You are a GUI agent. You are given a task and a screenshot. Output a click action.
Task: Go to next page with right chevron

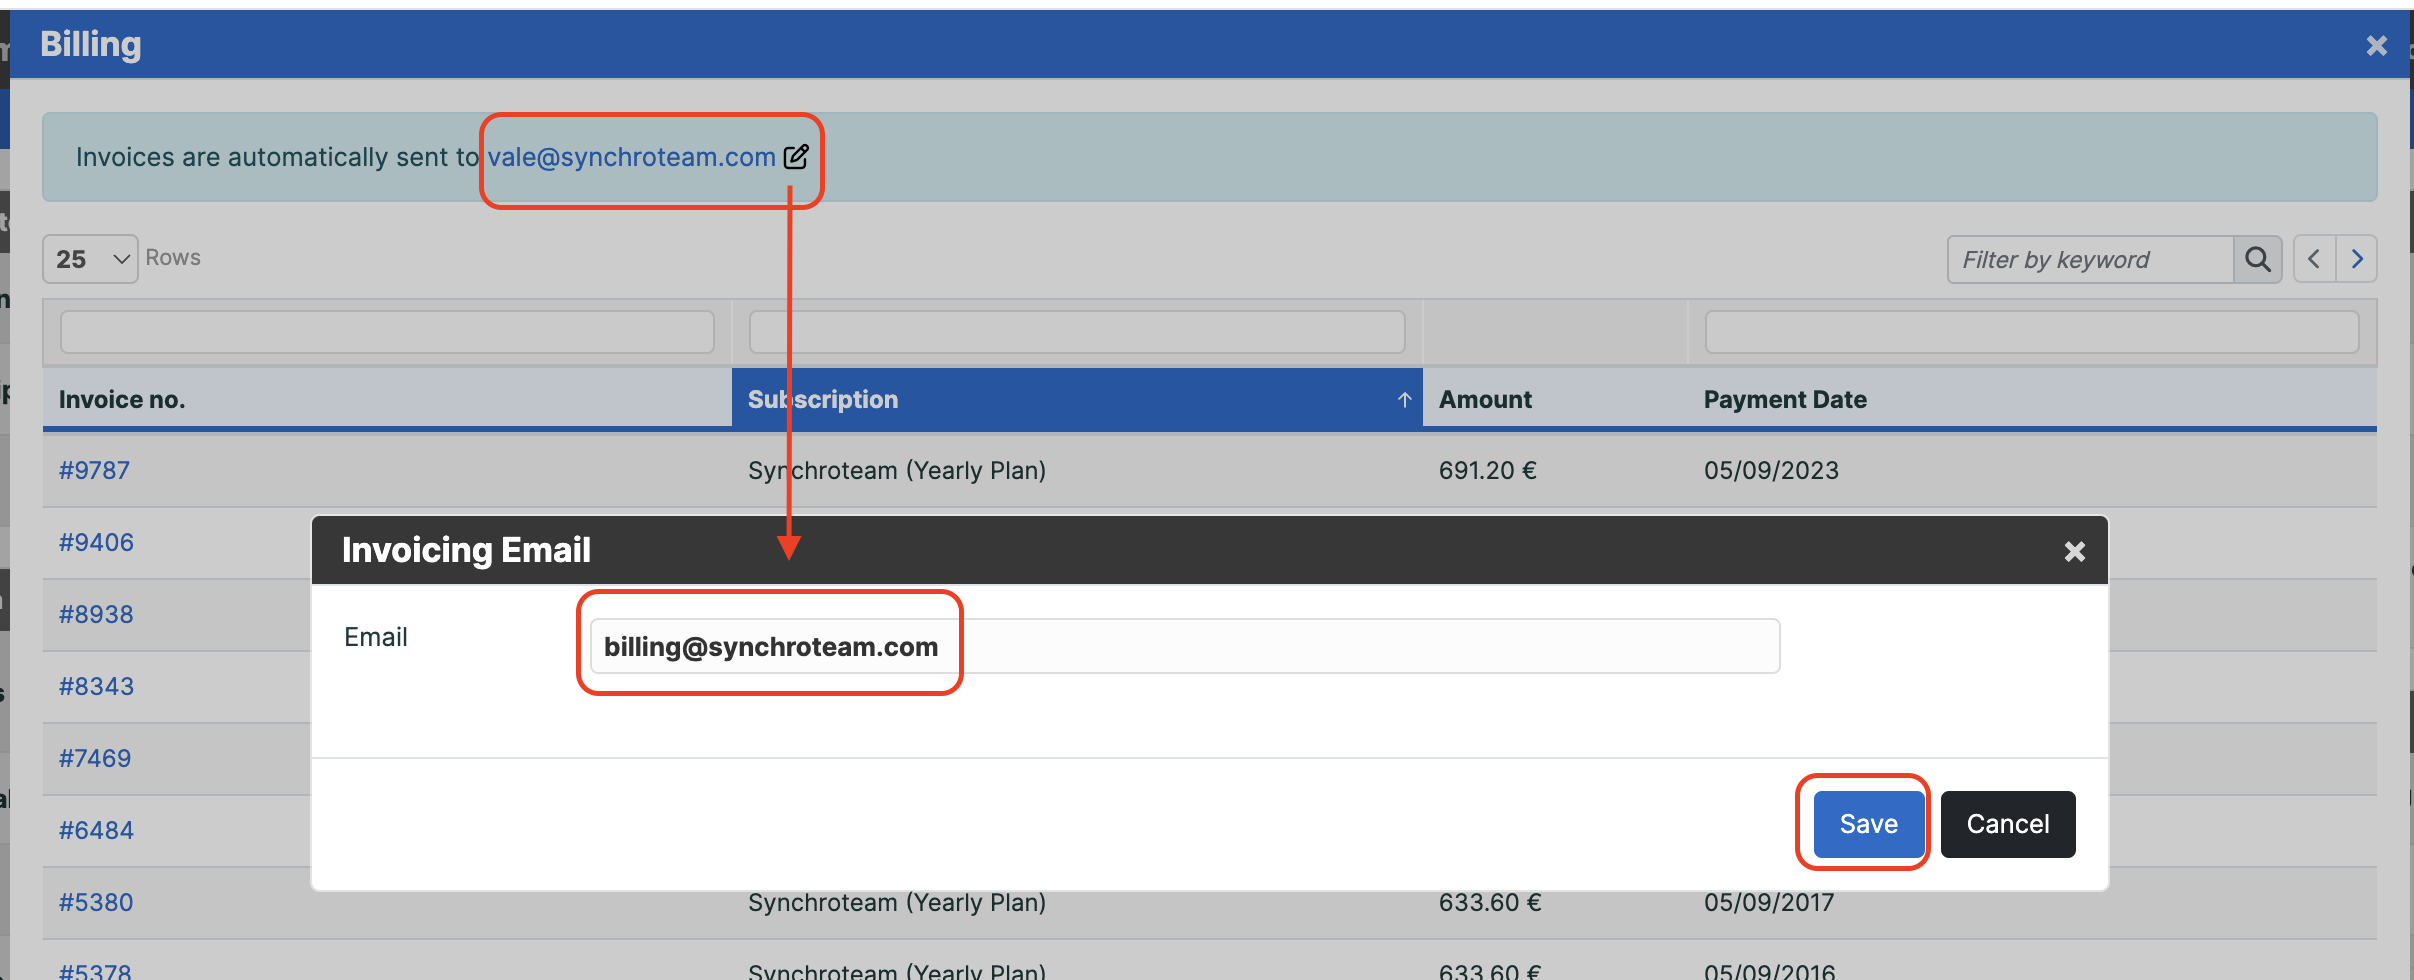2357,260
